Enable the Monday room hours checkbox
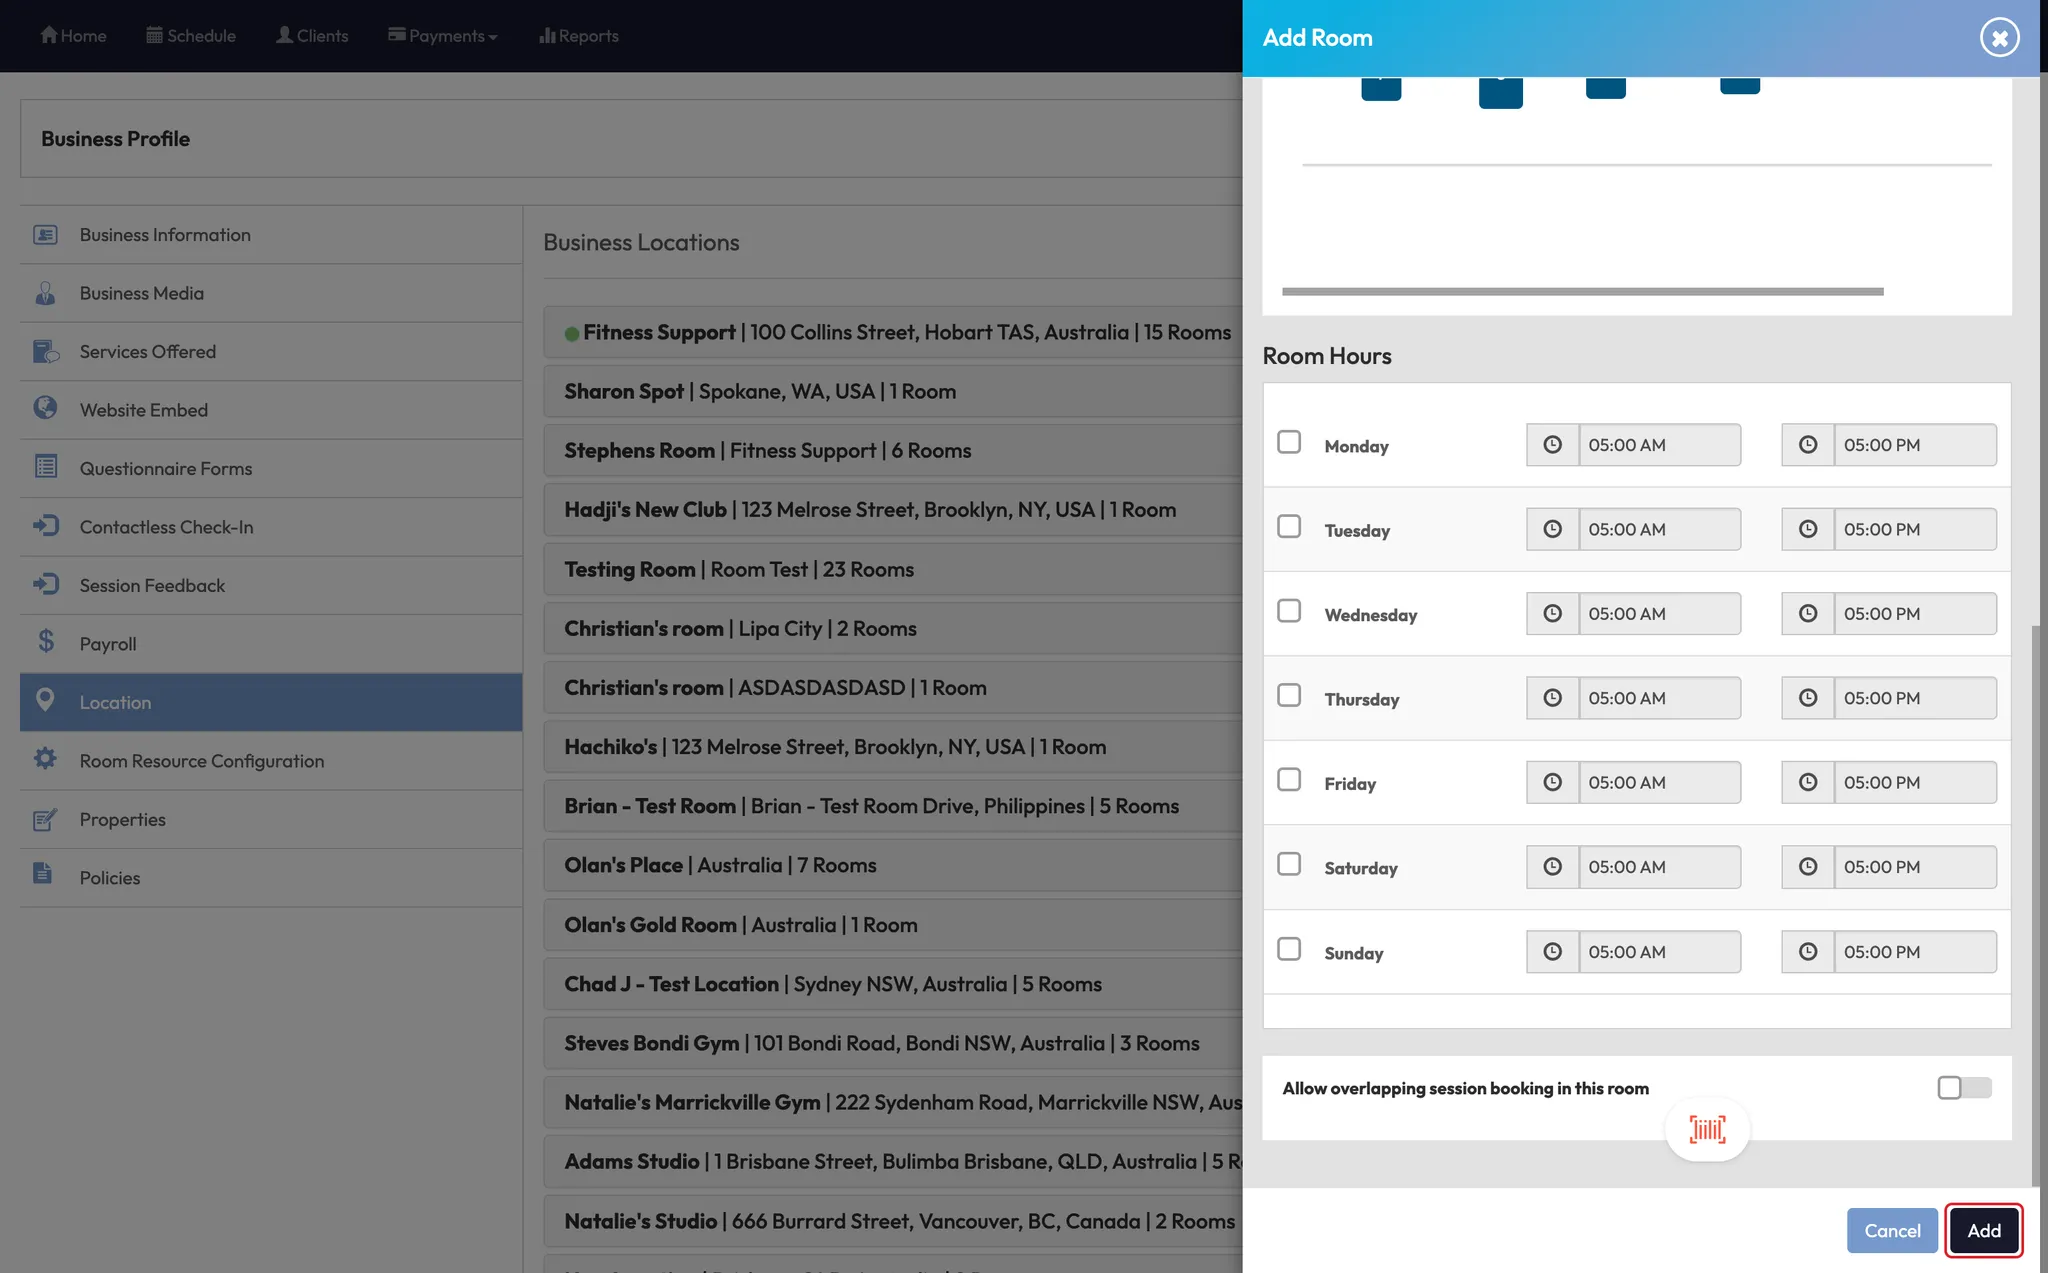The width and height of the screenshot is (2048, 1273). click(x=1289, y=442)
